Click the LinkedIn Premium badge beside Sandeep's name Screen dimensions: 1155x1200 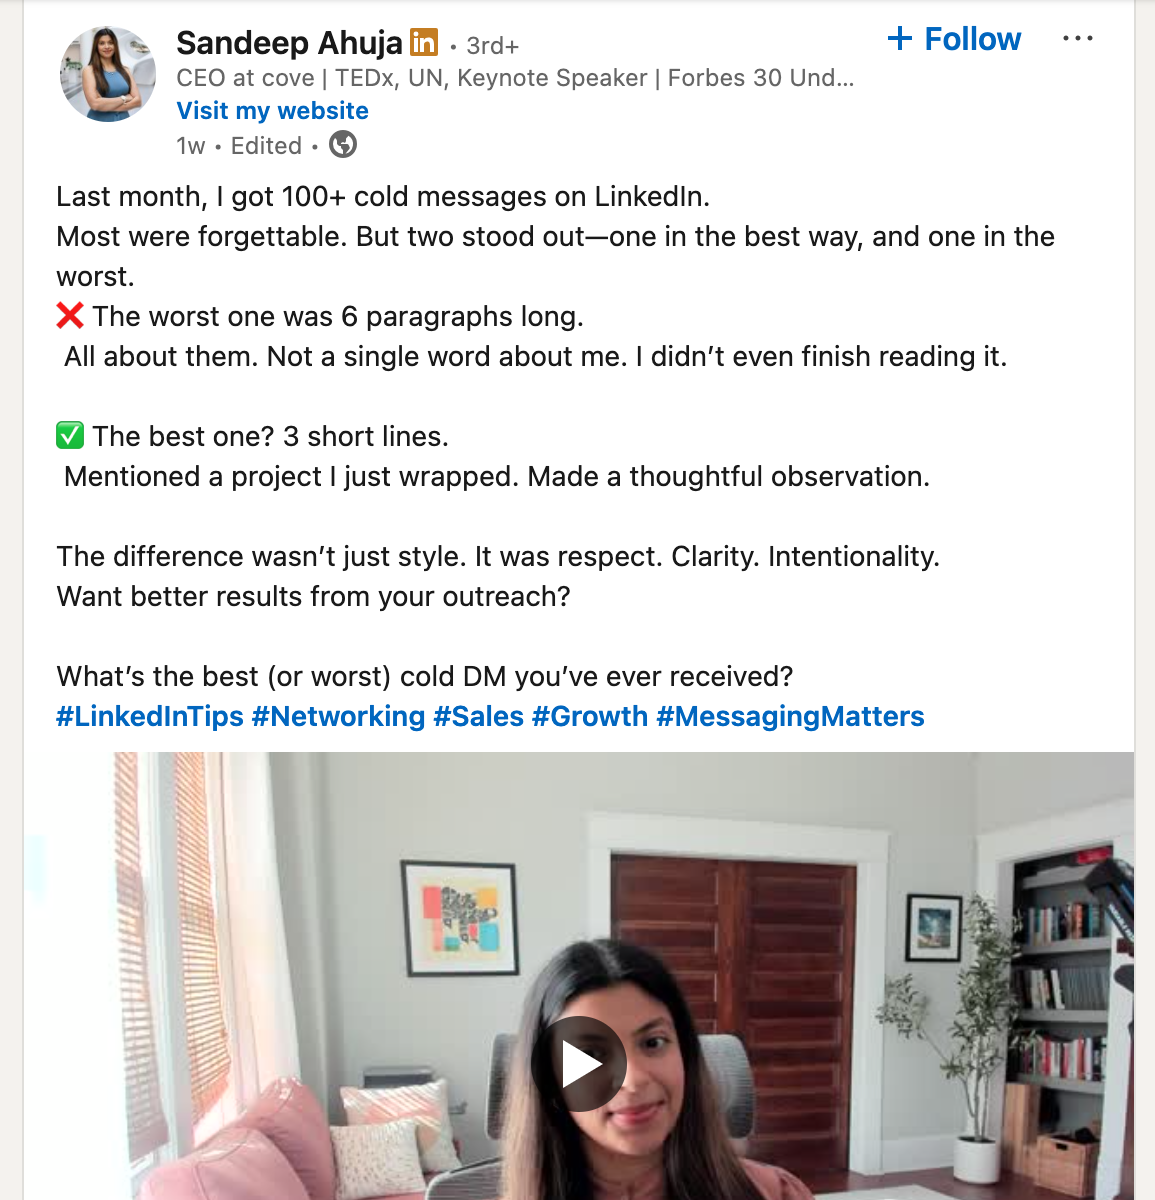point(424,43)
